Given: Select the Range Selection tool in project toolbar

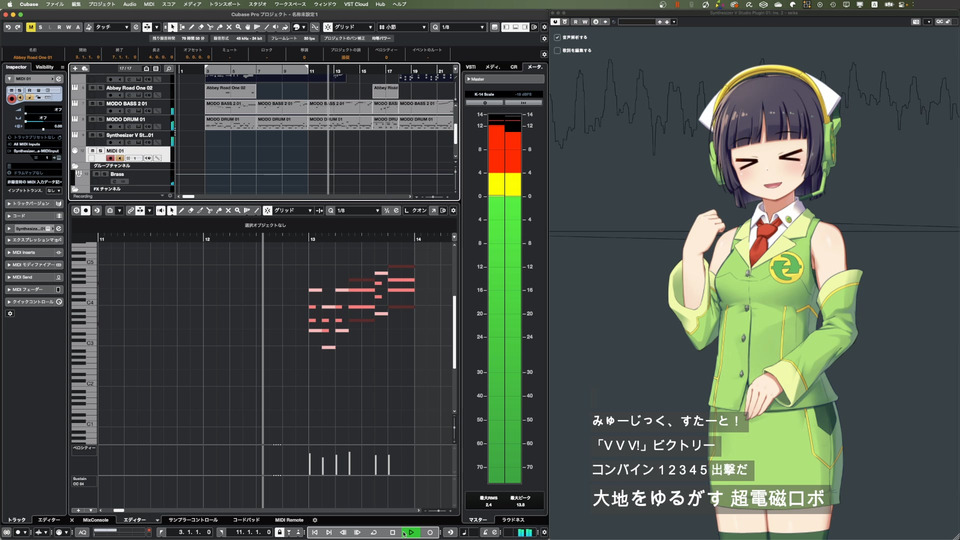Looking at the screenshot, I should pos(182,27).
